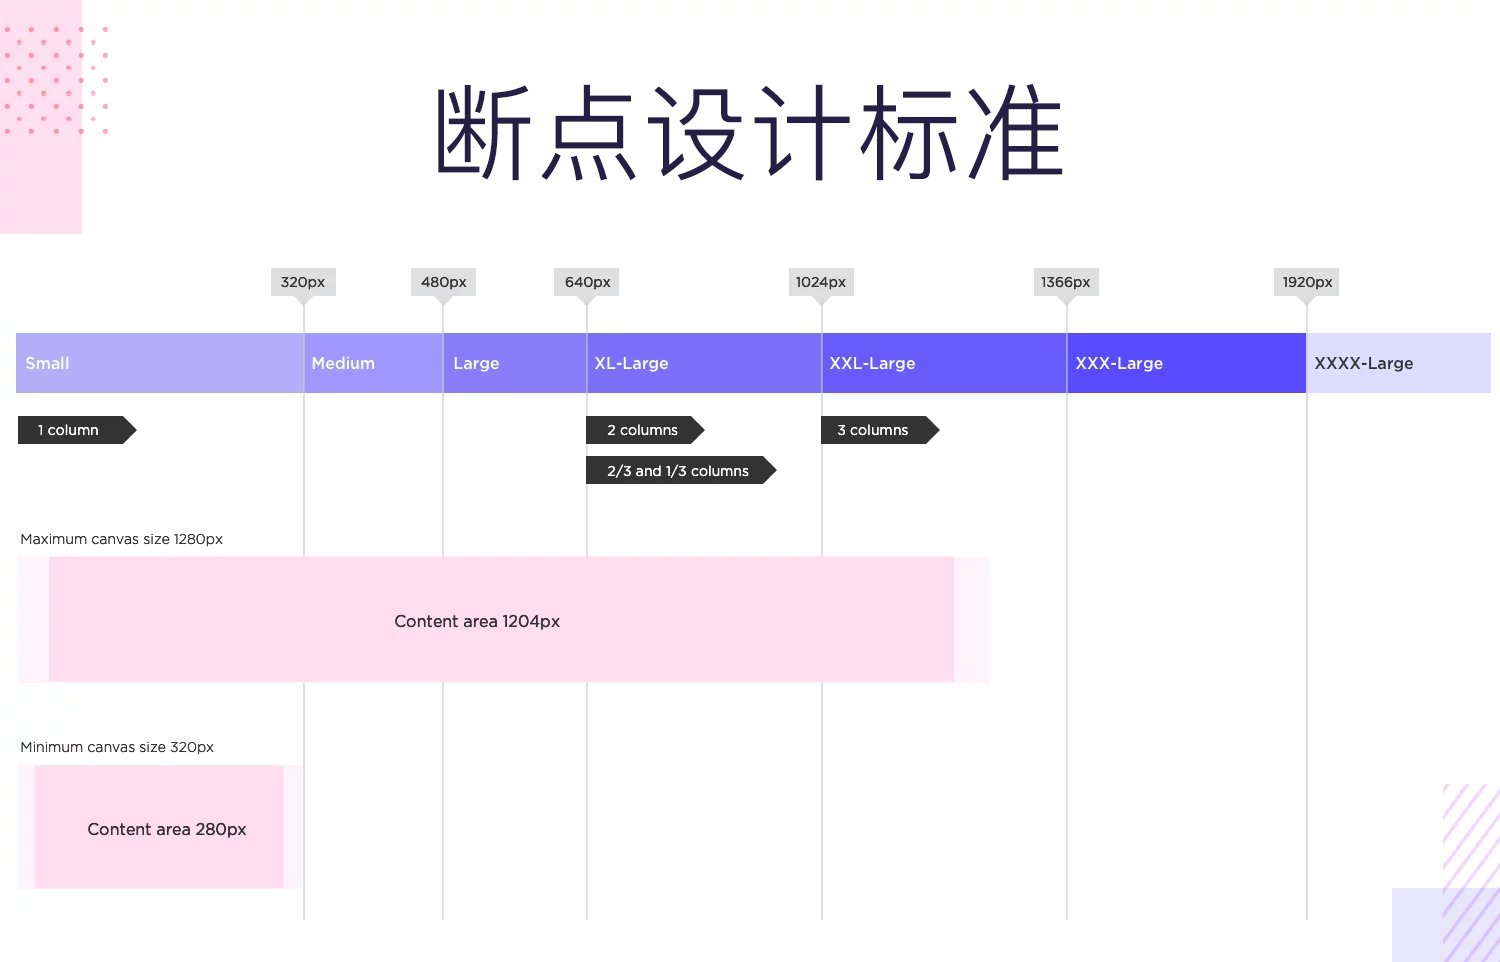Select the XL-Large range segment

[x=705, y=363]
